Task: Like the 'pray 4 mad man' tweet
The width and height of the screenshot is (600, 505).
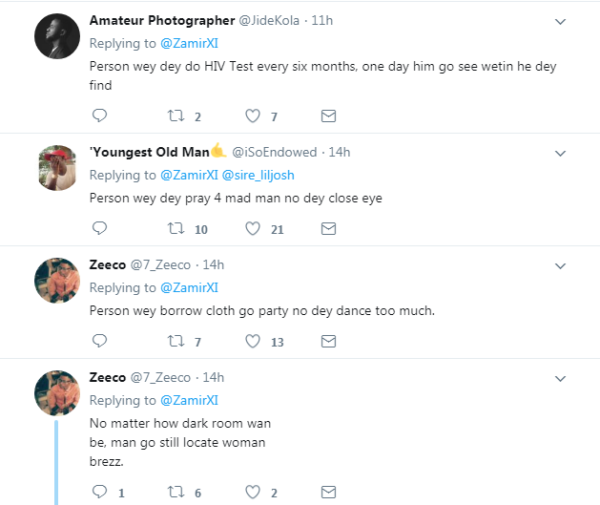Action: (x=253, y=229)
